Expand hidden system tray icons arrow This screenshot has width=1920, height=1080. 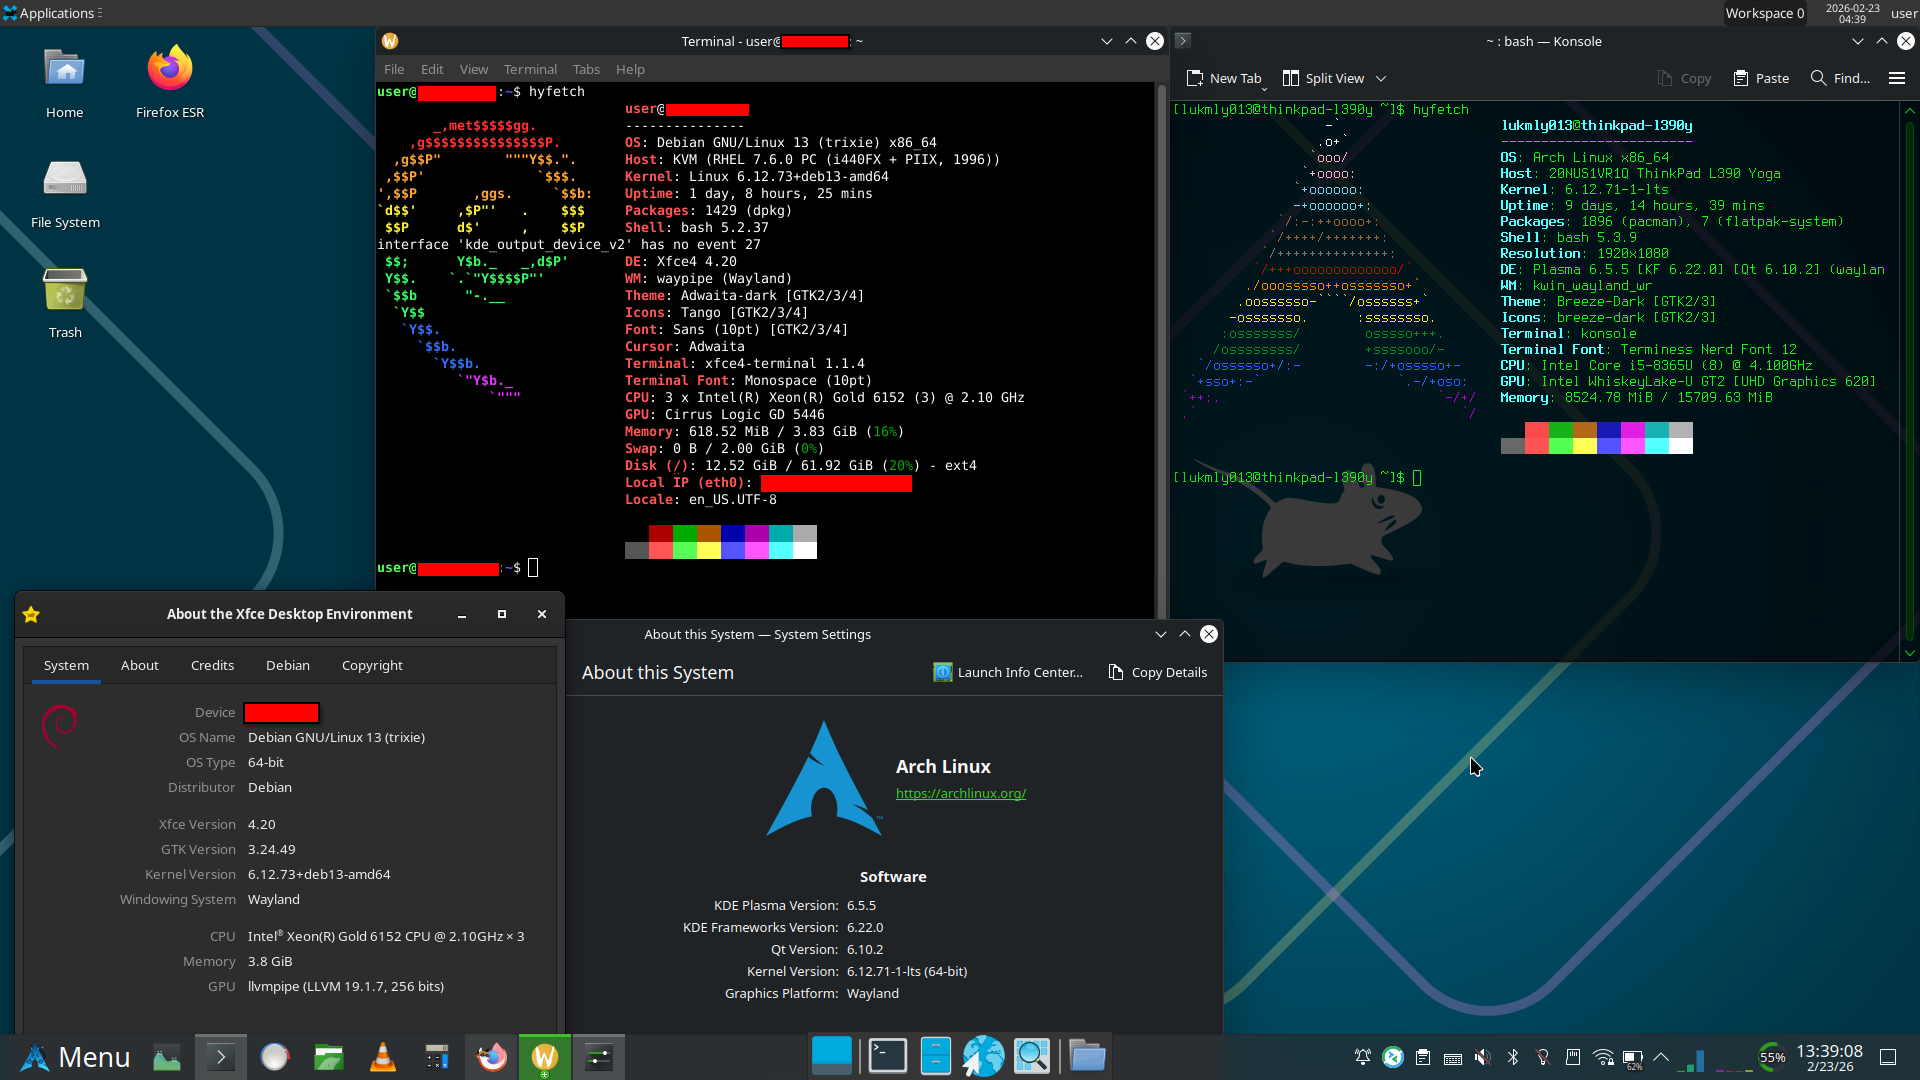pos(1661,1057)
